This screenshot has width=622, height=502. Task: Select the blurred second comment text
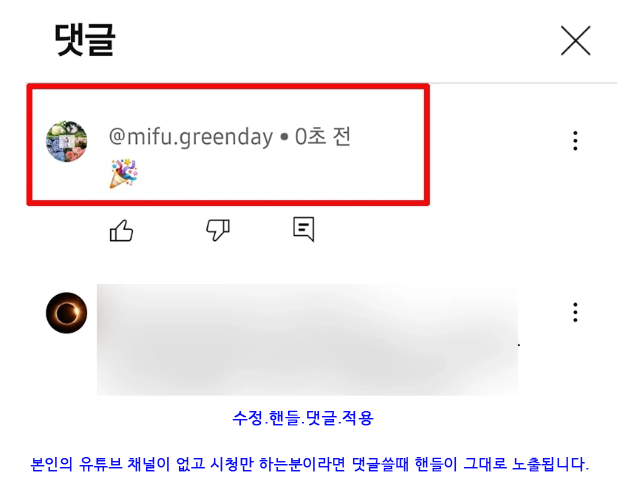307,340
